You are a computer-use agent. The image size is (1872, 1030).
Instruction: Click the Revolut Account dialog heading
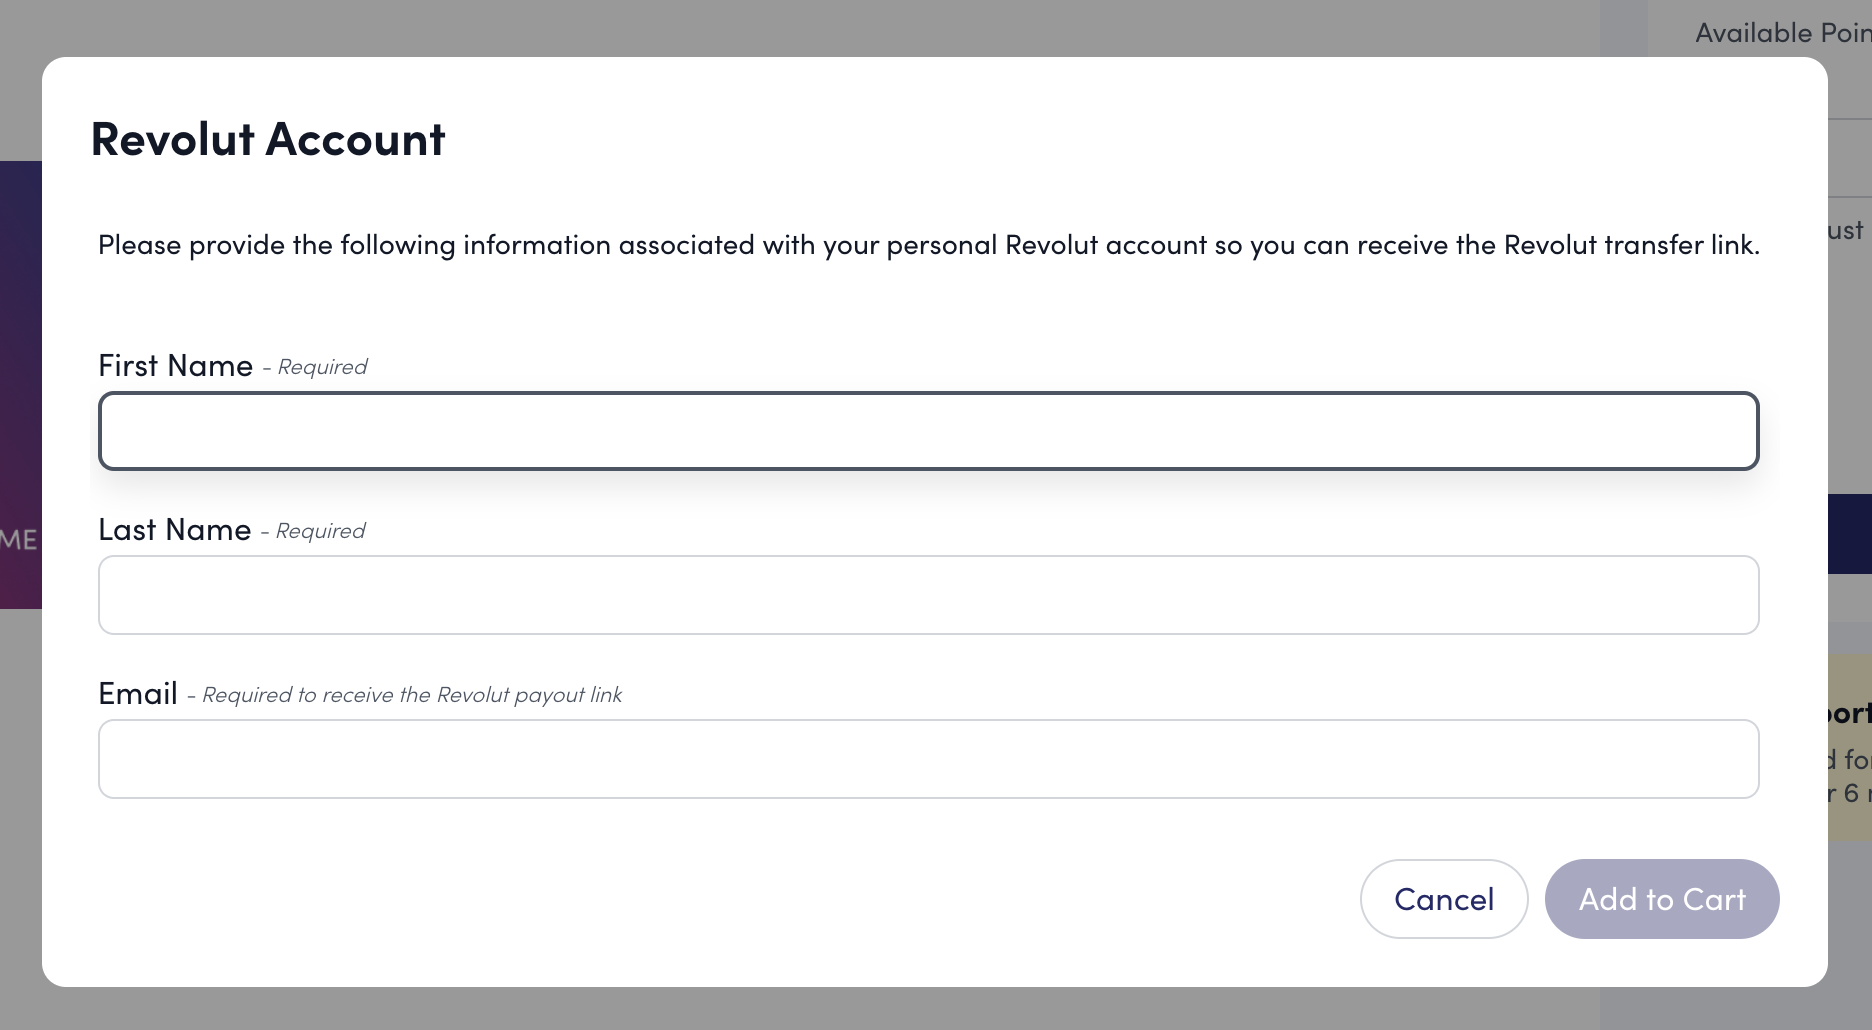[x=268, y=139]
